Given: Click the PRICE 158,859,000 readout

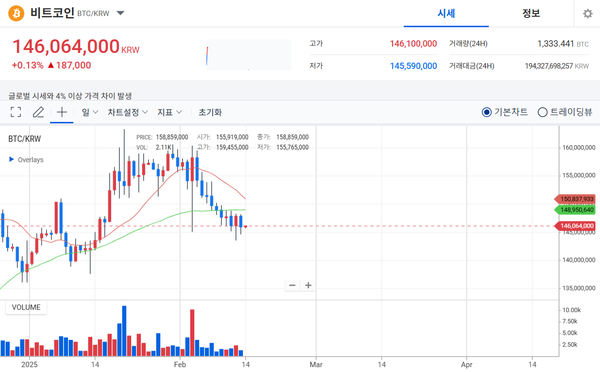Looking at the screenshot, I should click(x=162, y=137).
